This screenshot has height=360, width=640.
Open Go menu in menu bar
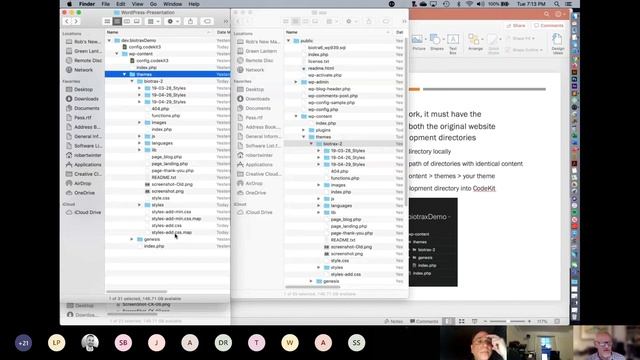click(153, 4)
